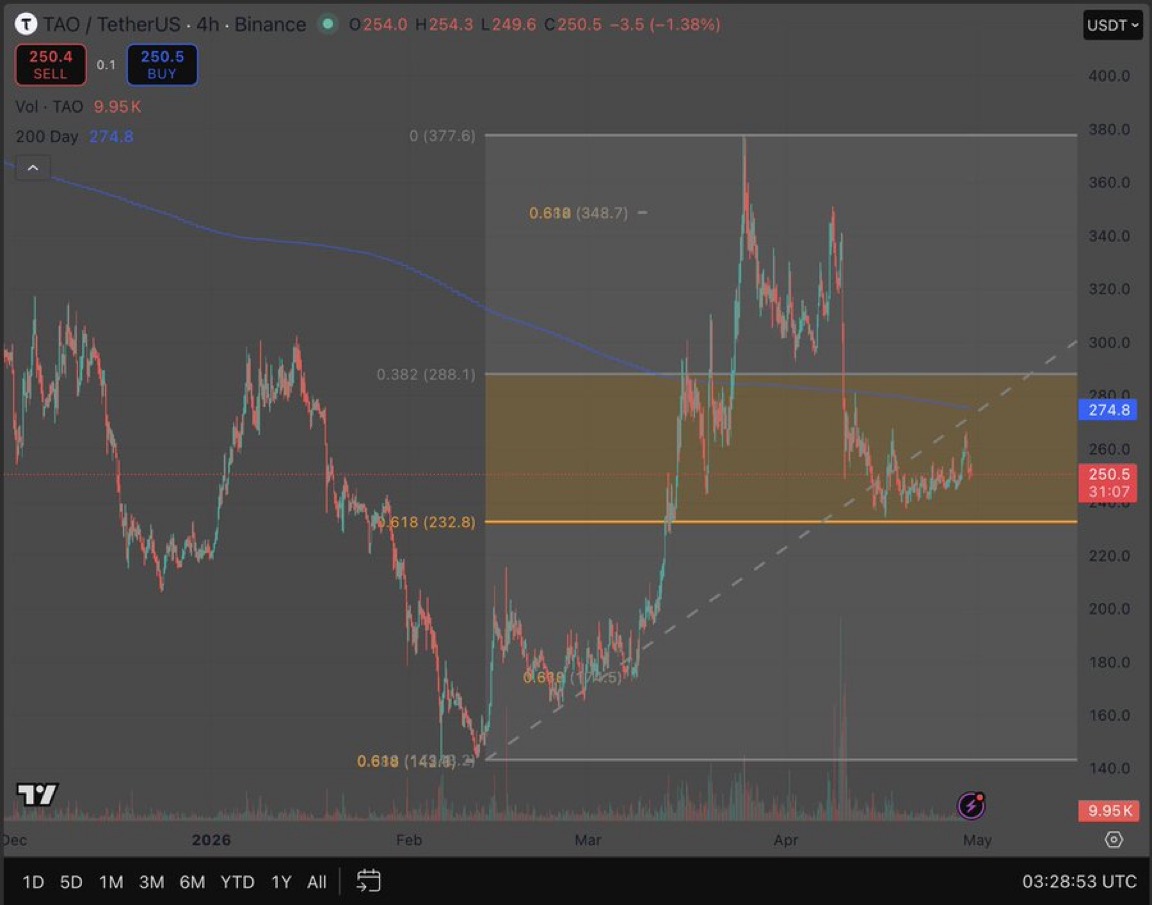Image resolution: width=1152 pixels, height=905 pixels.
Task: Click the 250.4 SELL button
Action: pos(51,65)
